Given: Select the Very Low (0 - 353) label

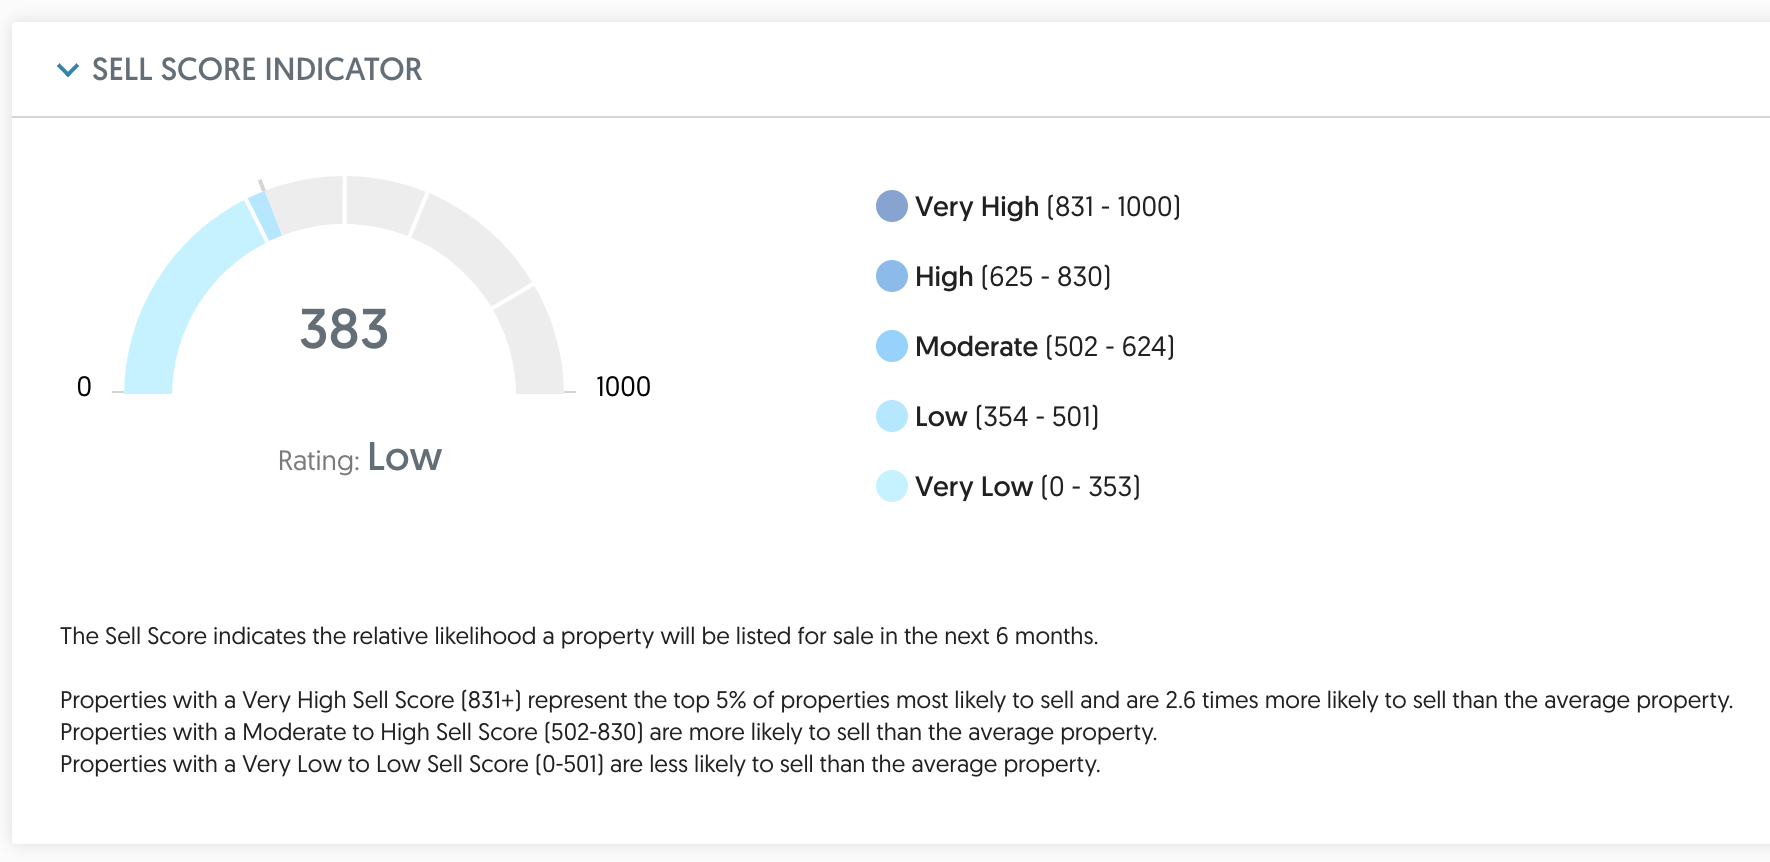Looking at the screenshot, I should (1027, 487).
